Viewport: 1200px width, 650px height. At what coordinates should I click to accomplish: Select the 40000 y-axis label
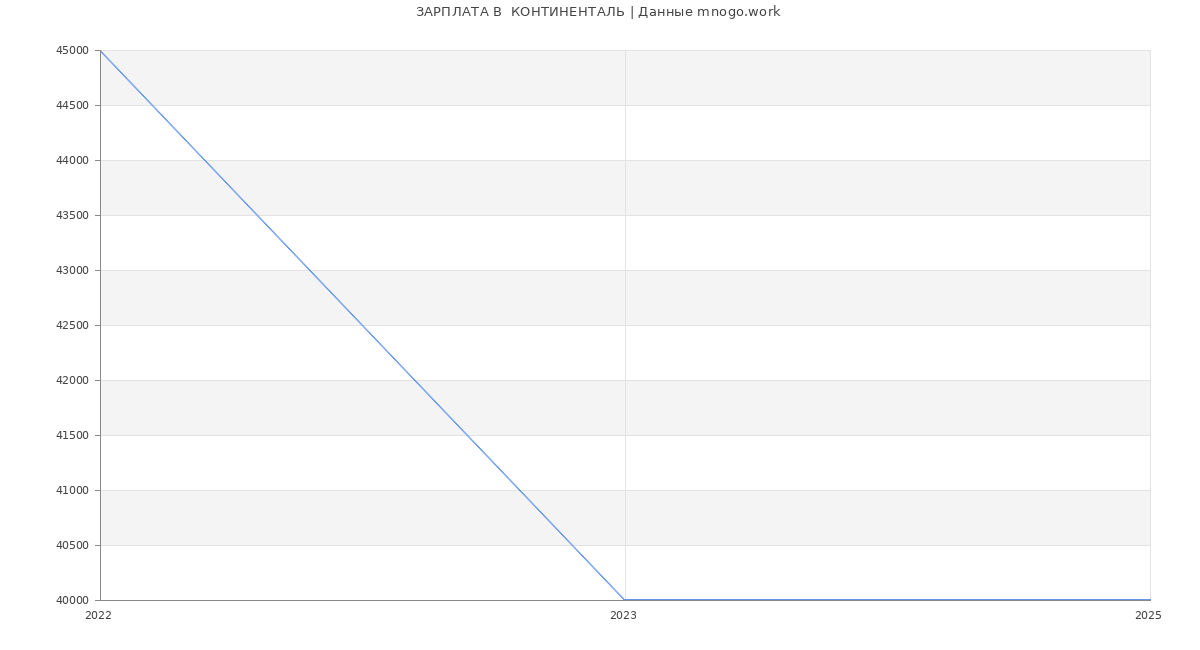click(73, 600)
